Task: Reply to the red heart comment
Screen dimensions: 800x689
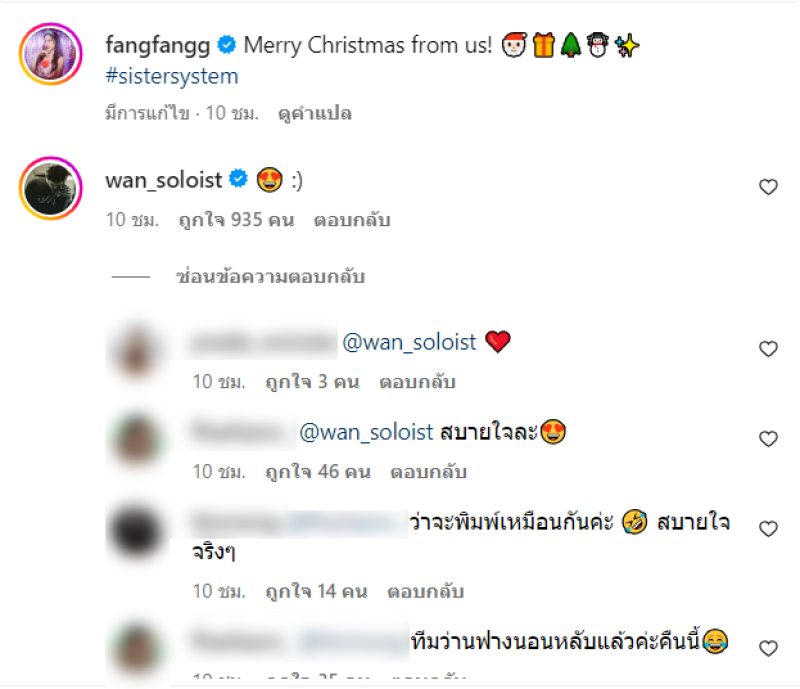Action: point(417,382)
